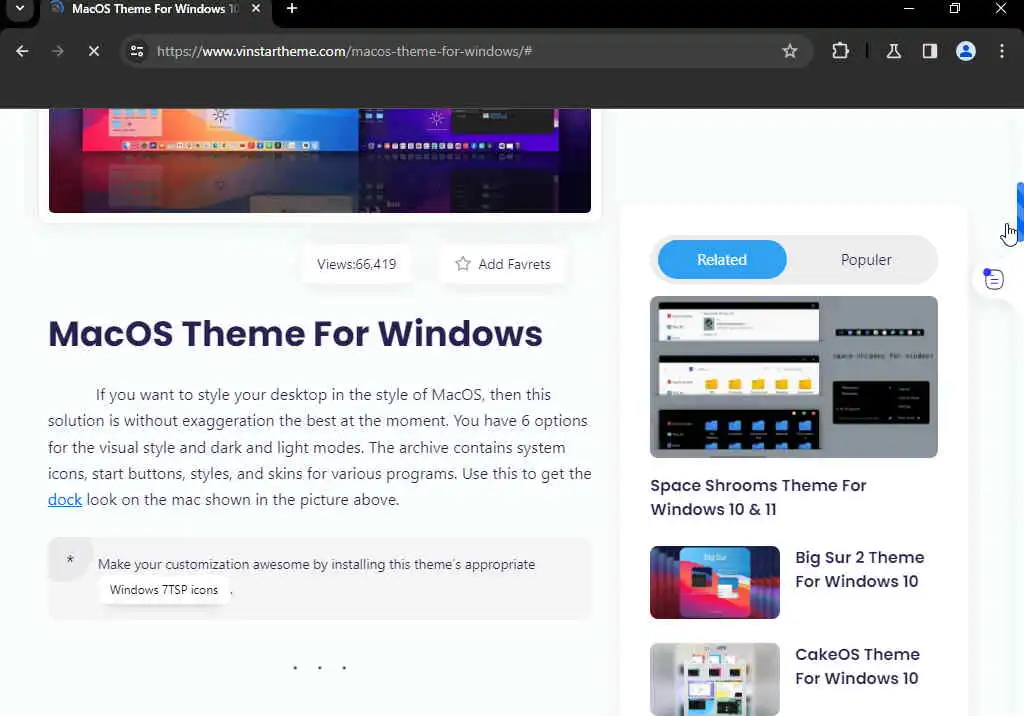The image size is (1024, 716).
Task: Open Space Shrooms Theme For Windows 10 & 11
Action: pos(758,497)
